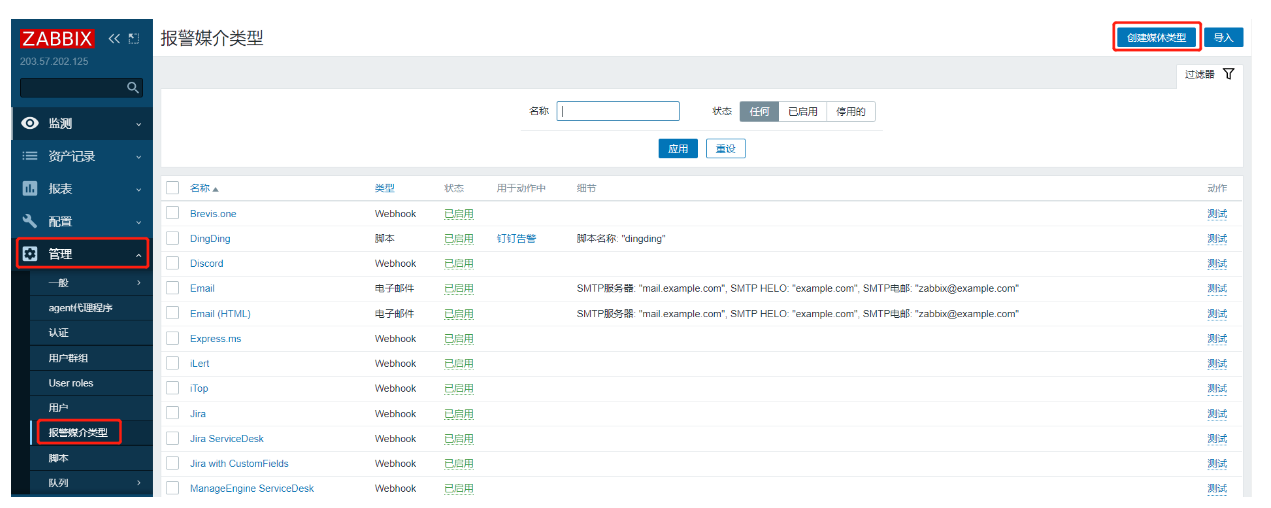Expand the 监测 menu chevron
The image size is (1271, 508).
(x=139, y=124)
